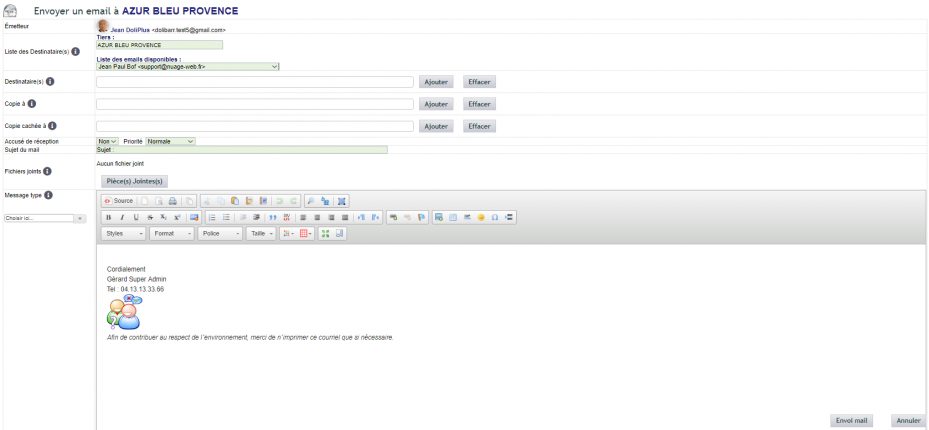Click Ajouter next to Copie cachée à
This screenshot has width=929, height=430.
click(436, 126)
